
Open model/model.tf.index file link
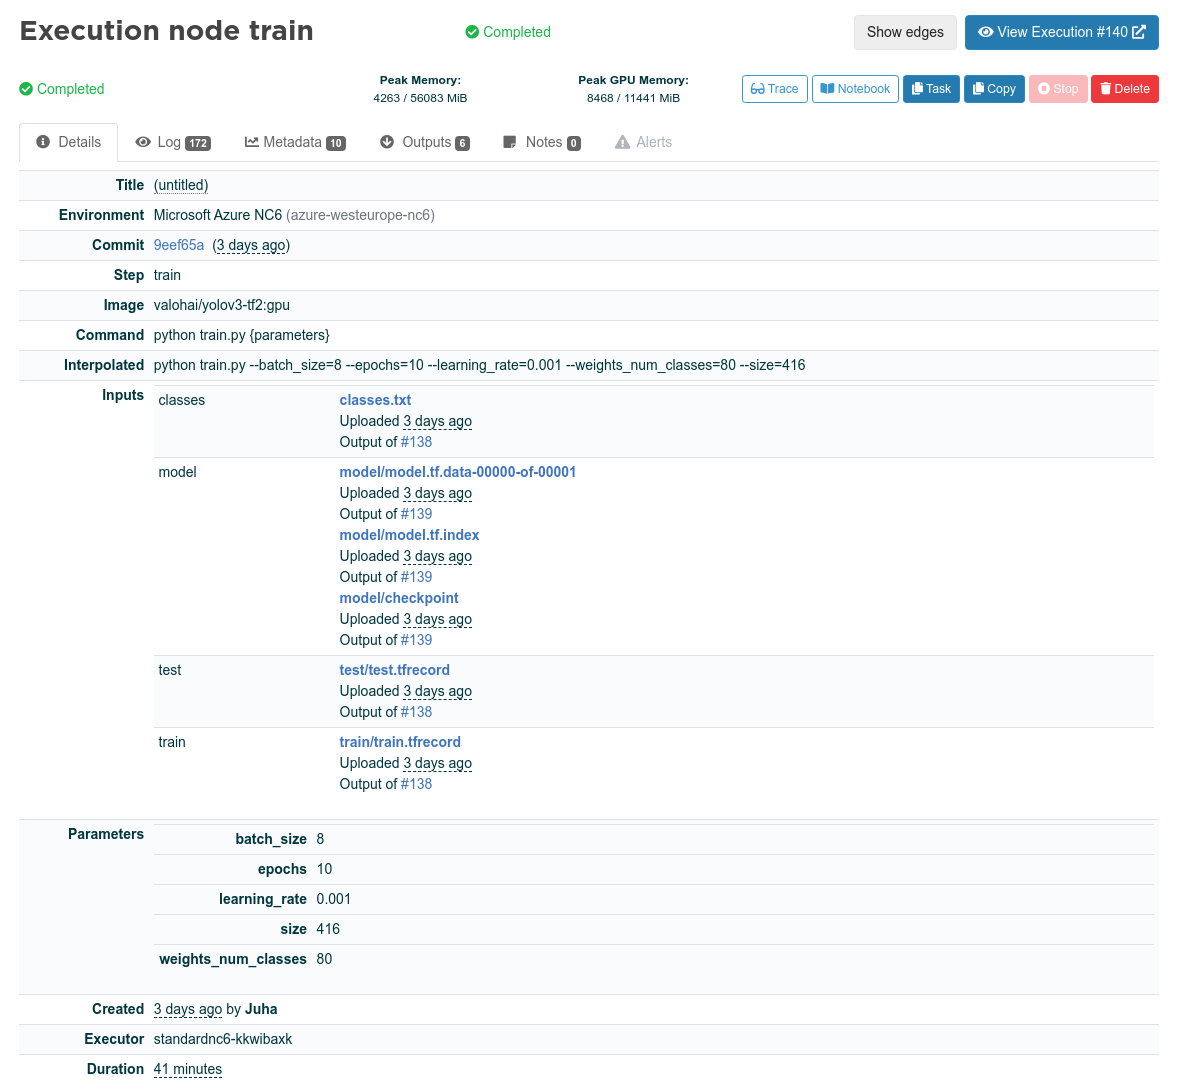tap(409, 535)
